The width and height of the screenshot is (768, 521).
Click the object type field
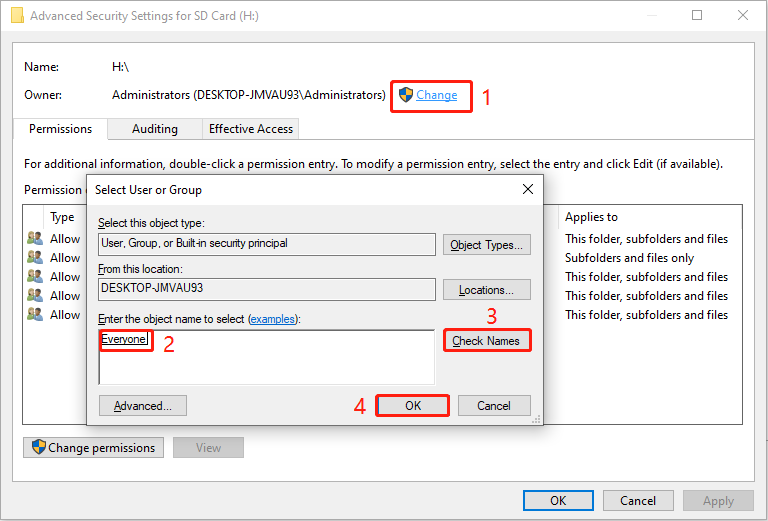(266, 244)
